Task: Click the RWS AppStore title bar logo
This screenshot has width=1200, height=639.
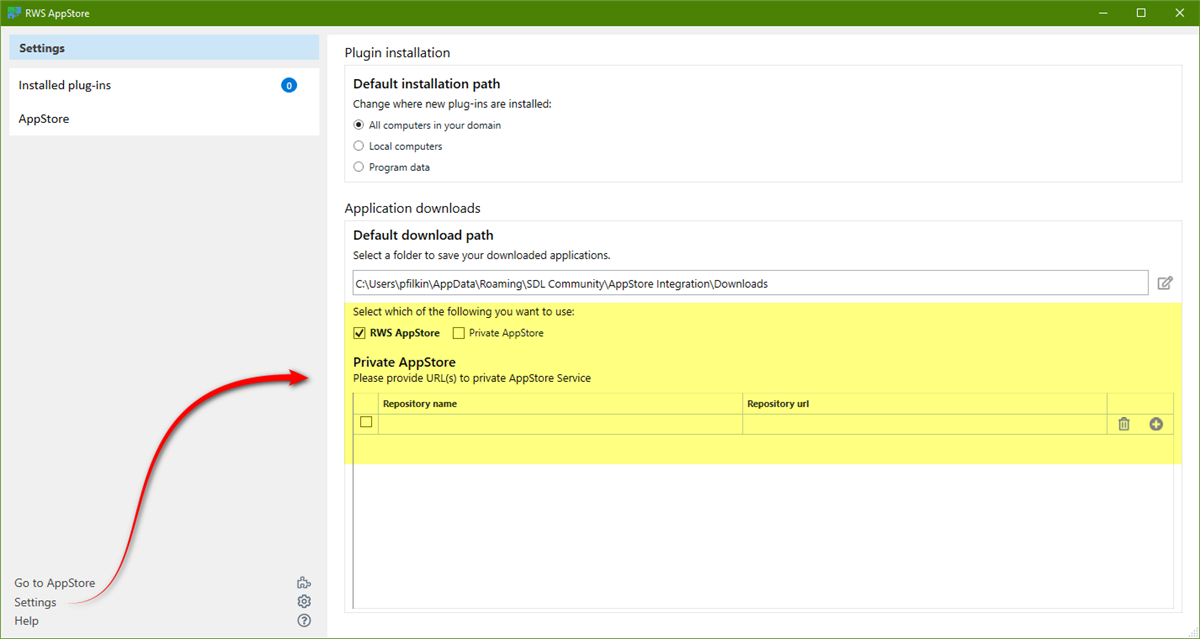Action: [x=14, y=13]
